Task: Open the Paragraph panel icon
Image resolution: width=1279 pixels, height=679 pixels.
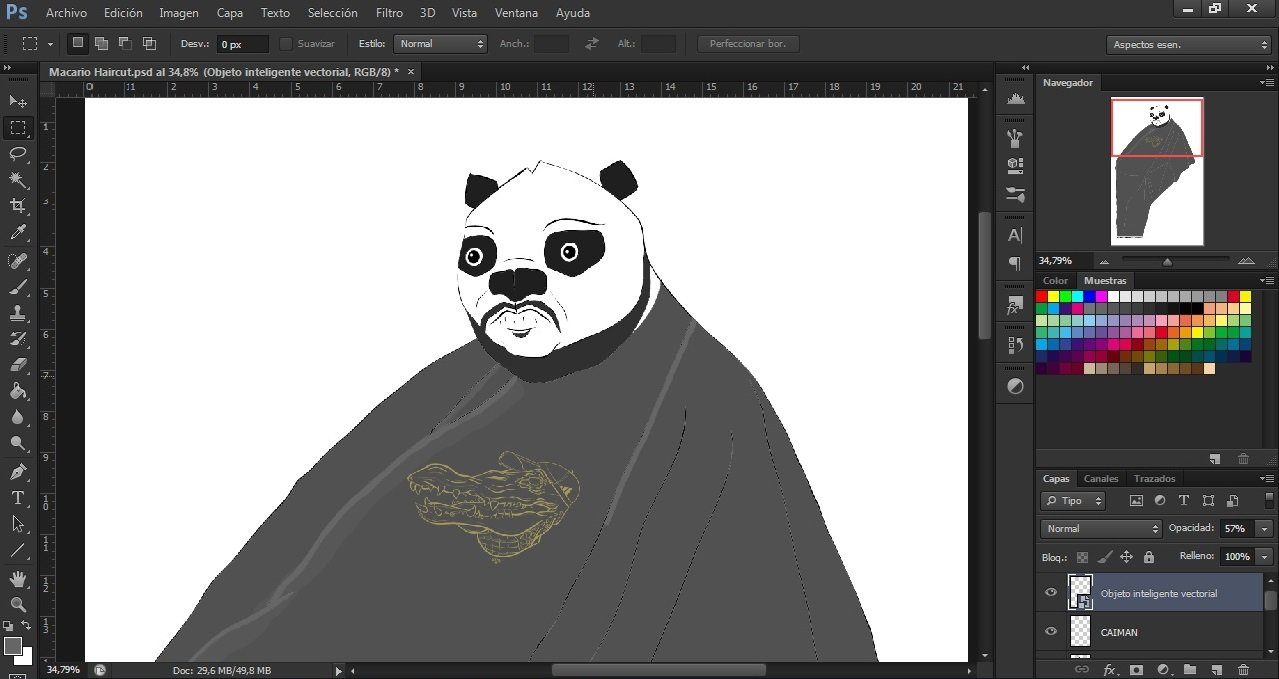Action: pyautogui.click(x=1015, y=263)
